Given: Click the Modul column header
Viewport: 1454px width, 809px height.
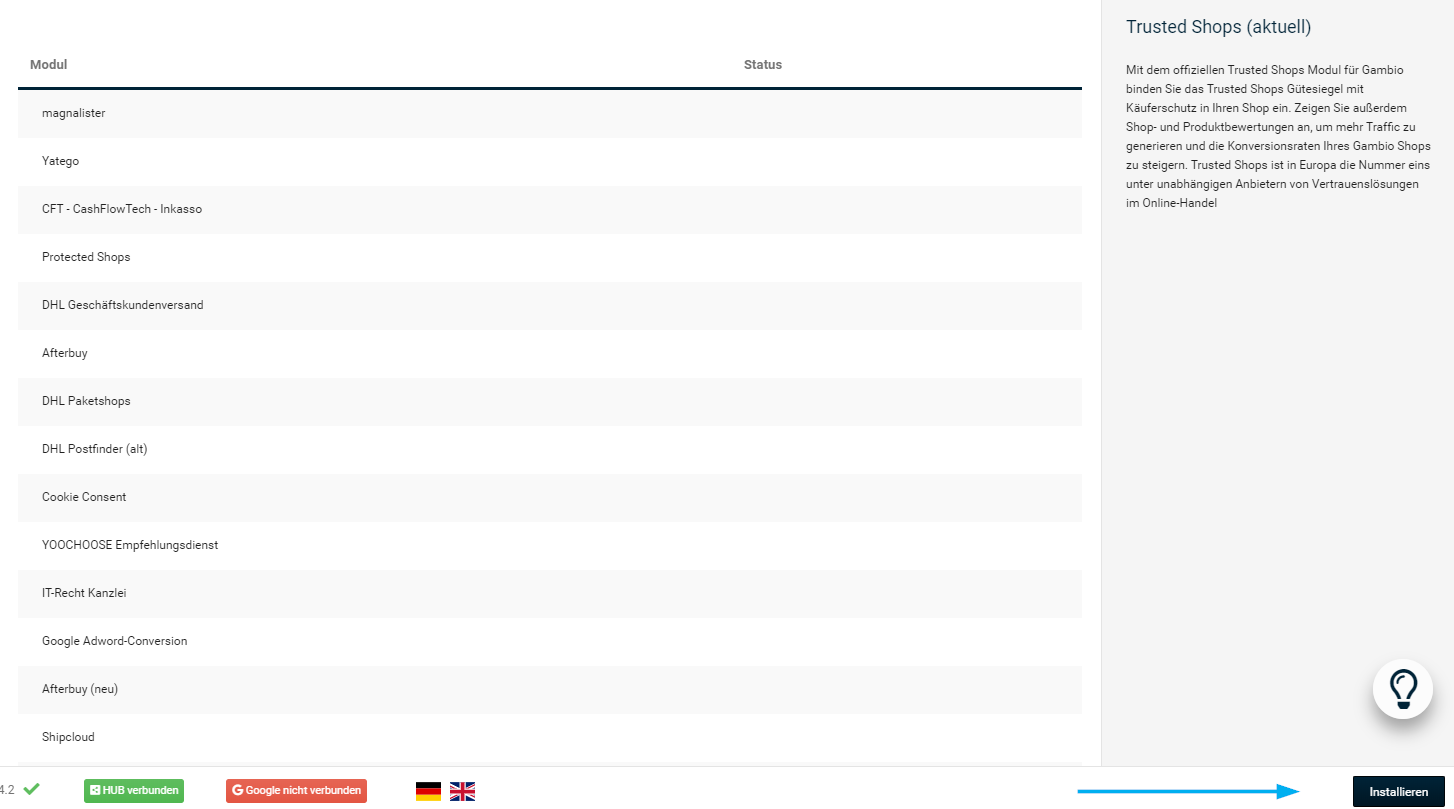Looking at the screenshot, I should click(48, 65).
